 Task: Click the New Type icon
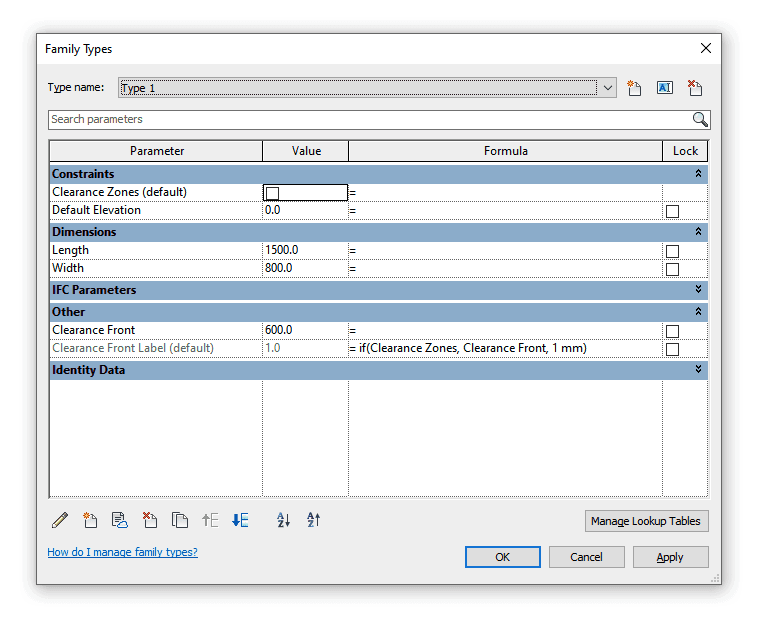(634, 88)
